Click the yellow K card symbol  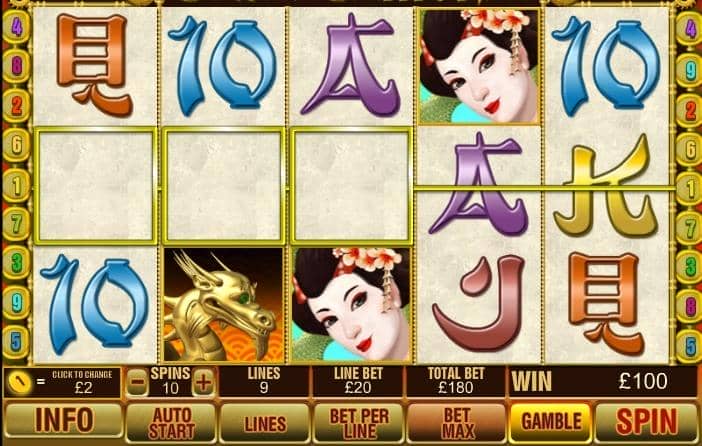pyautogui.click(x=606, y=185)
